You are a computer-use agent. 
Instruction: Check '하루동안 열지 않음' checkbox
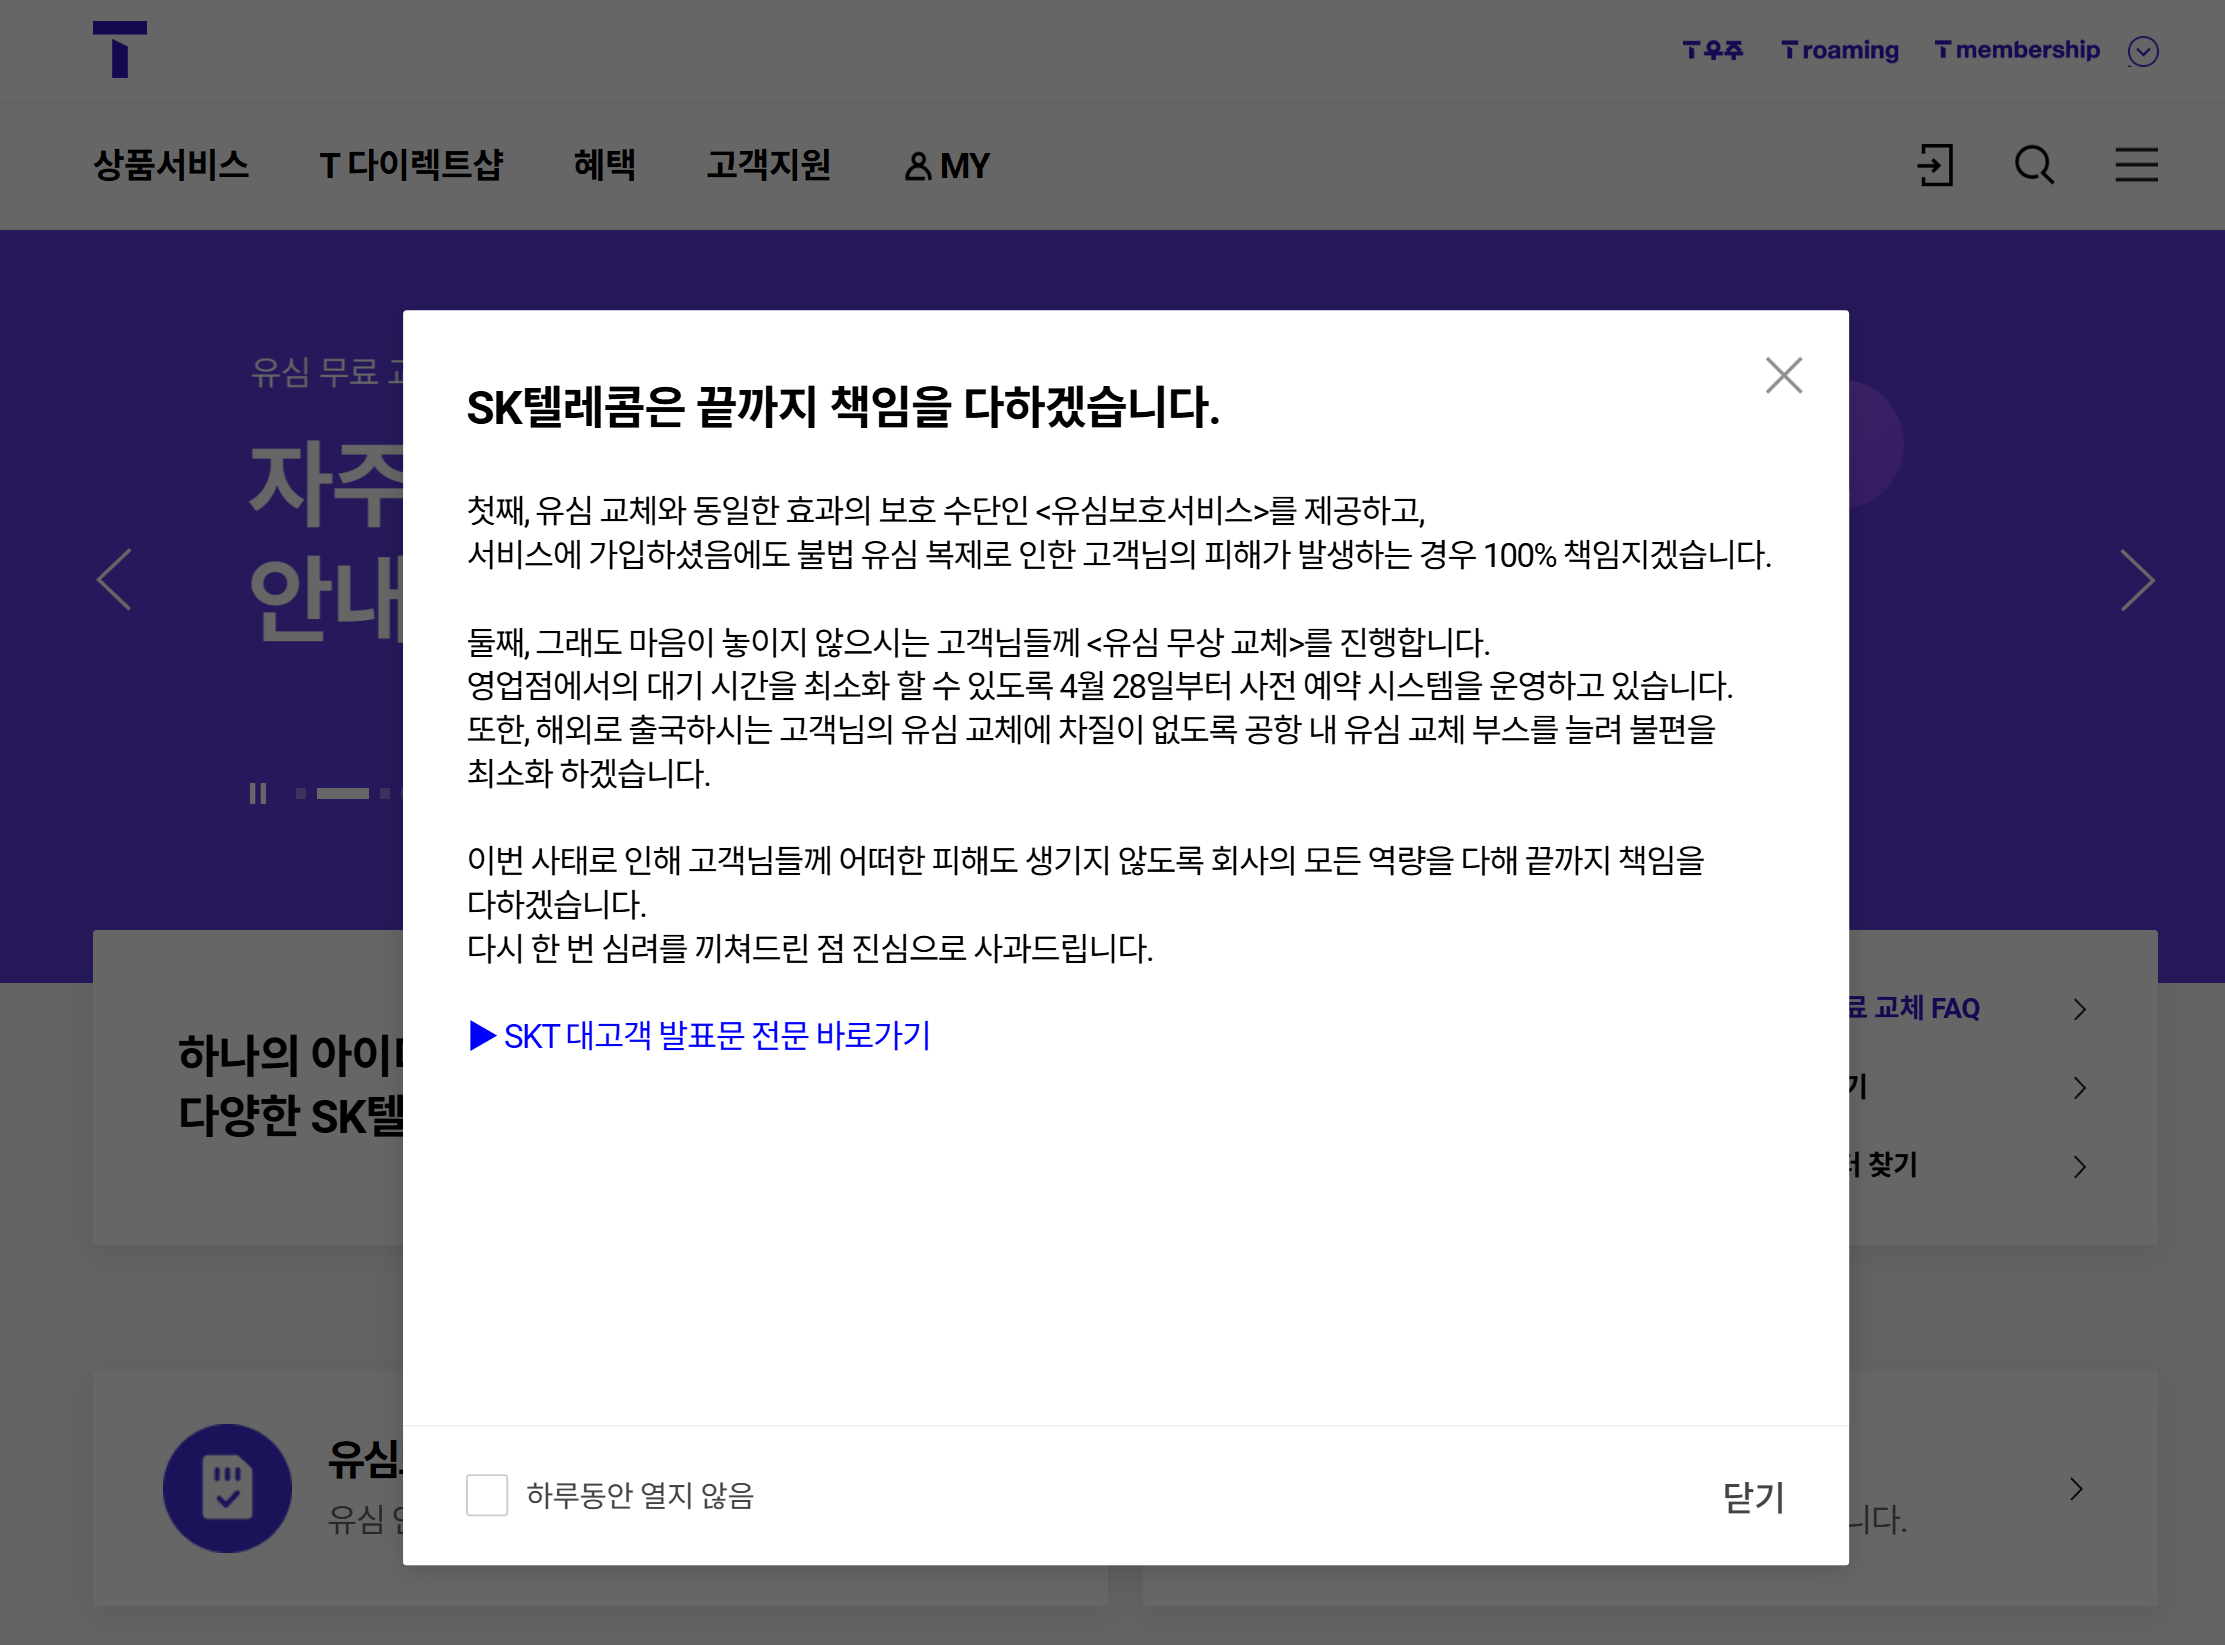click(x=487, y=1495)
